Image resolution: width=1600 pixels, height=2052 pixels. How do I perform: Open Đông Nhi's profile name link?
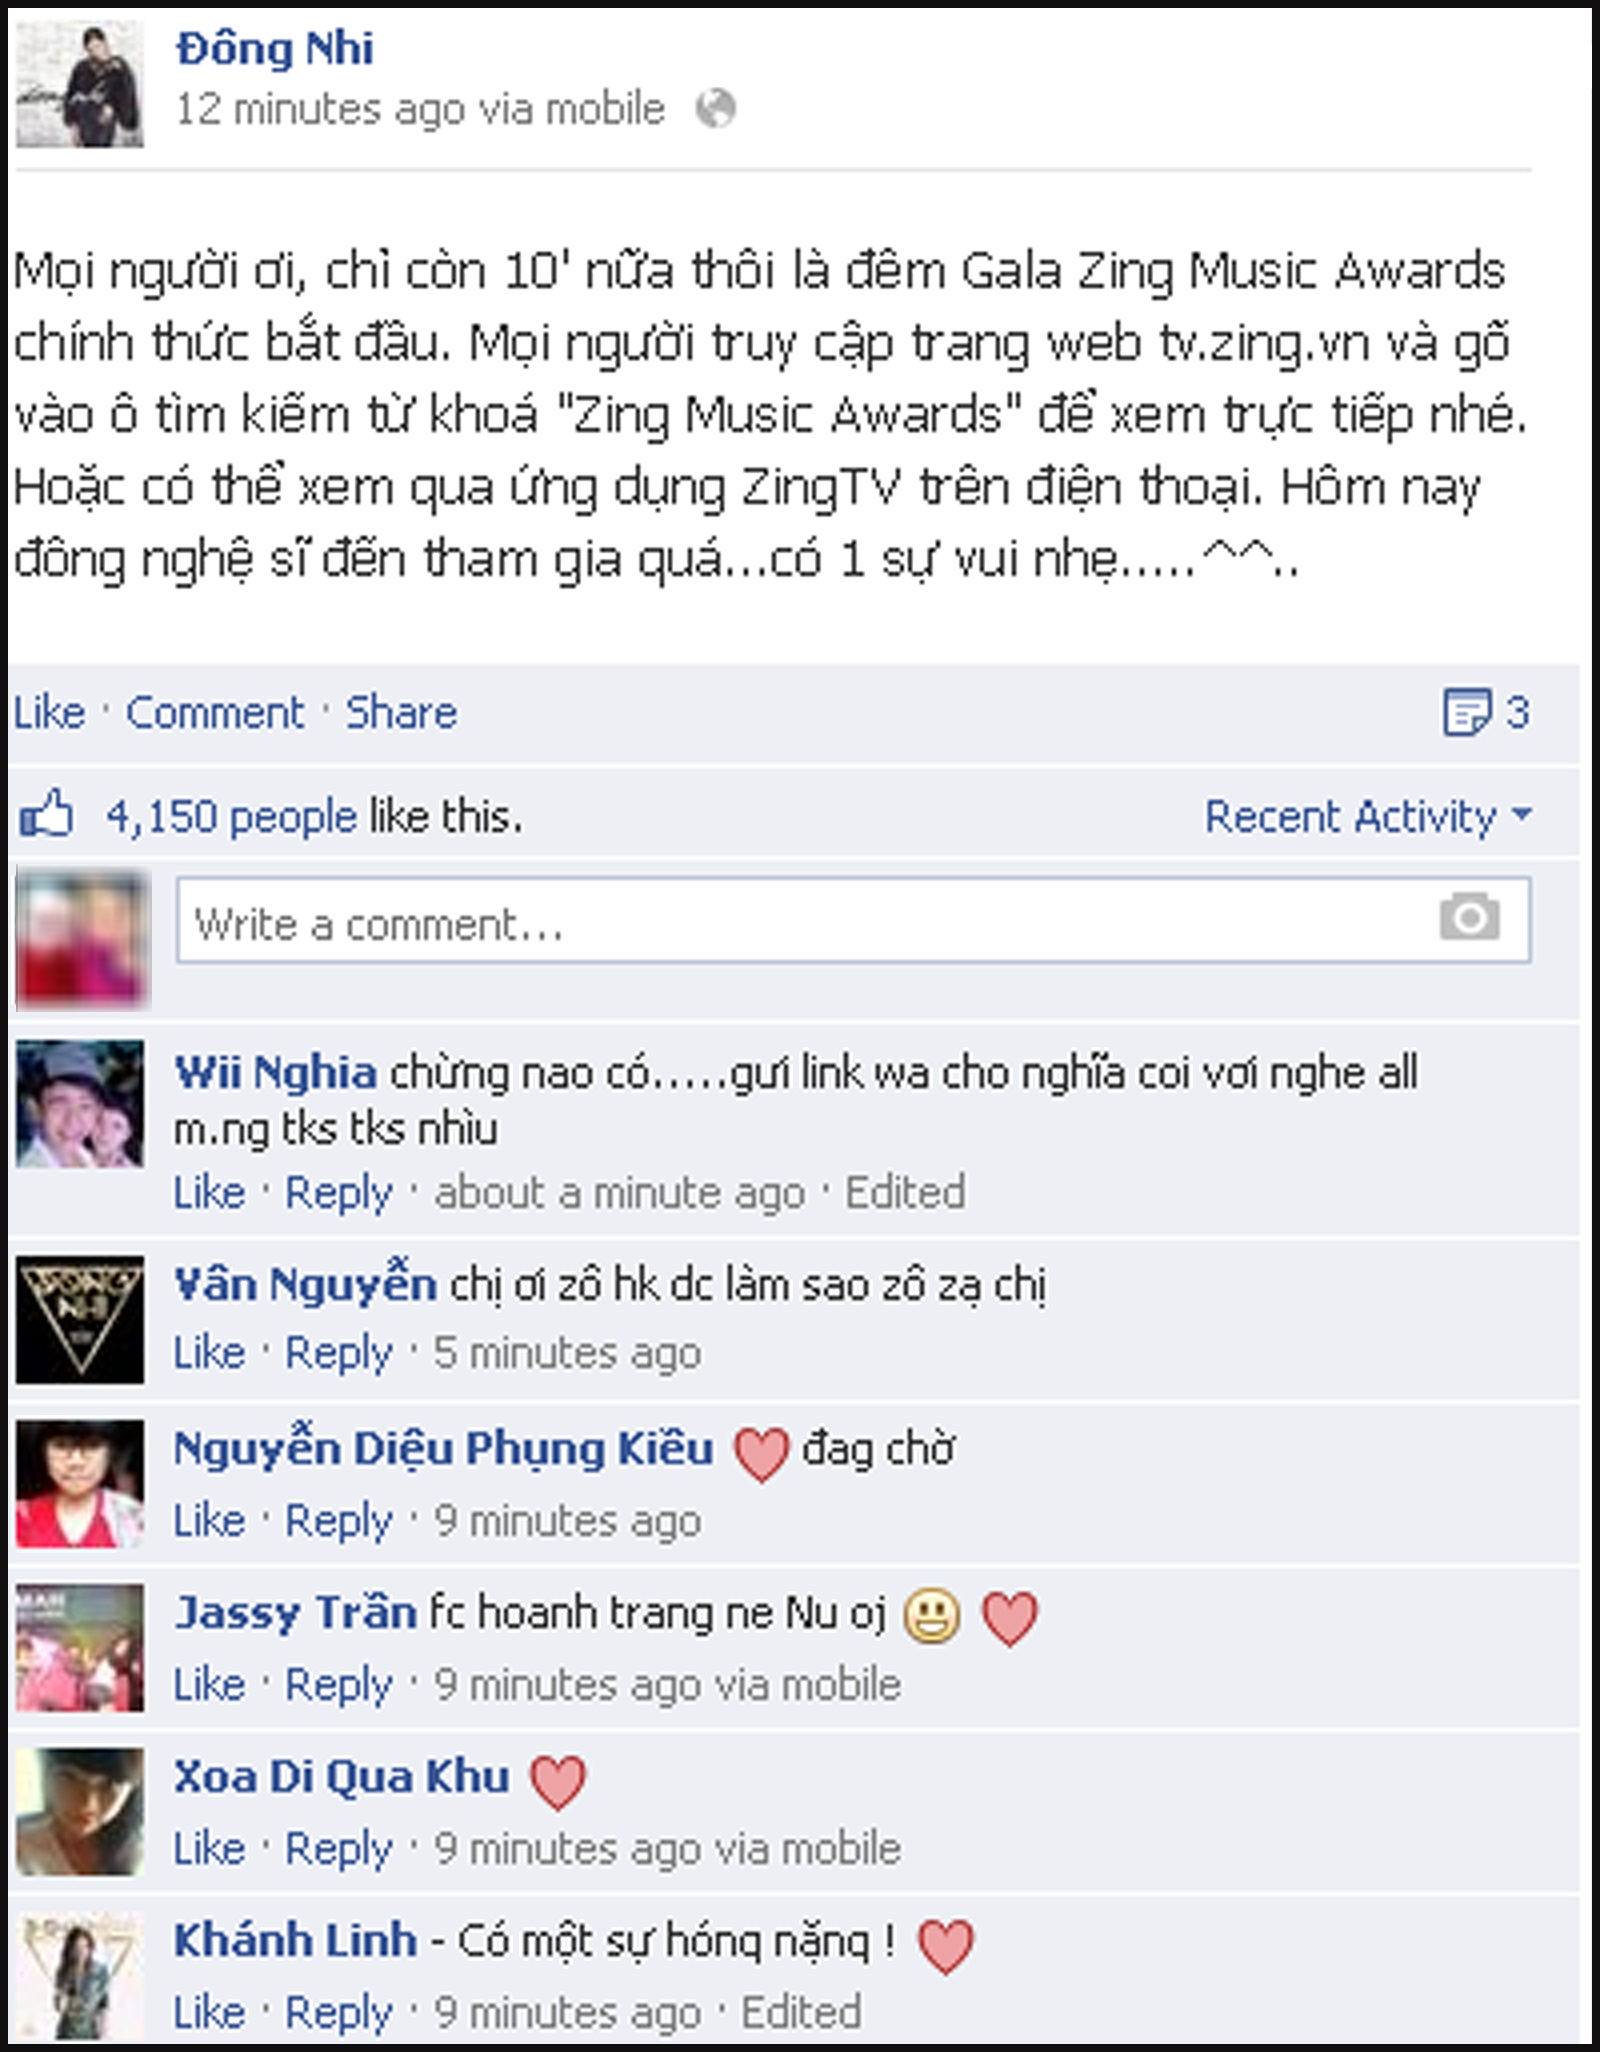click(x=274, y=48)
